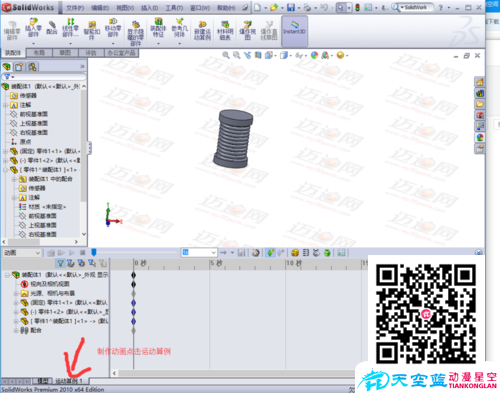Click the Animation Wizard icon

pyautogui.click(x=256, y=253)
